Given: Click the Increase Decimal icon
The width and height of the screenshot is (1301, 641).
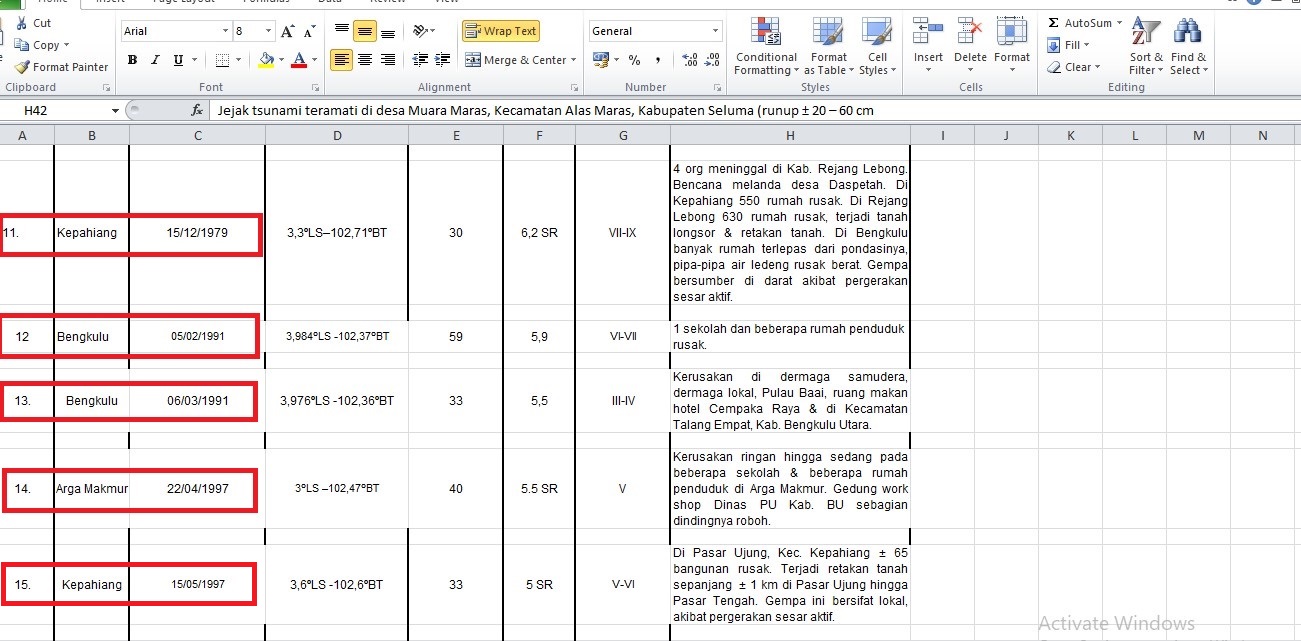Looking at the screenshot, I should click(x=689, y=60).
